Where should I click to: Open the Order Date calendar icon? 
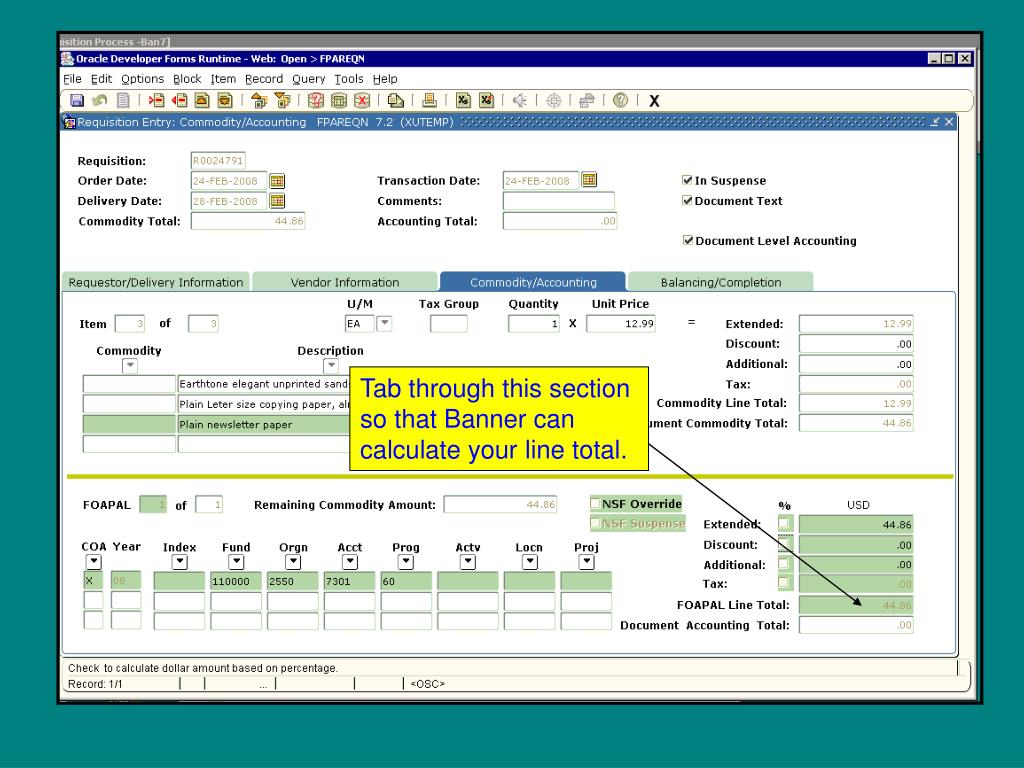(277, 181)
